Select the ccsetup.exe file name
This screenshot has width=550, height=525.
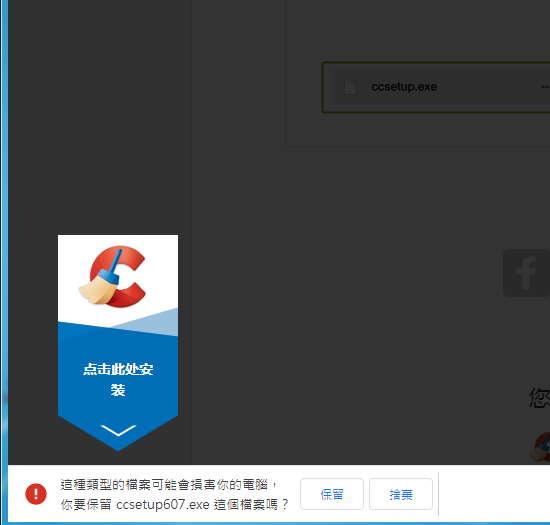click(404, 87)
